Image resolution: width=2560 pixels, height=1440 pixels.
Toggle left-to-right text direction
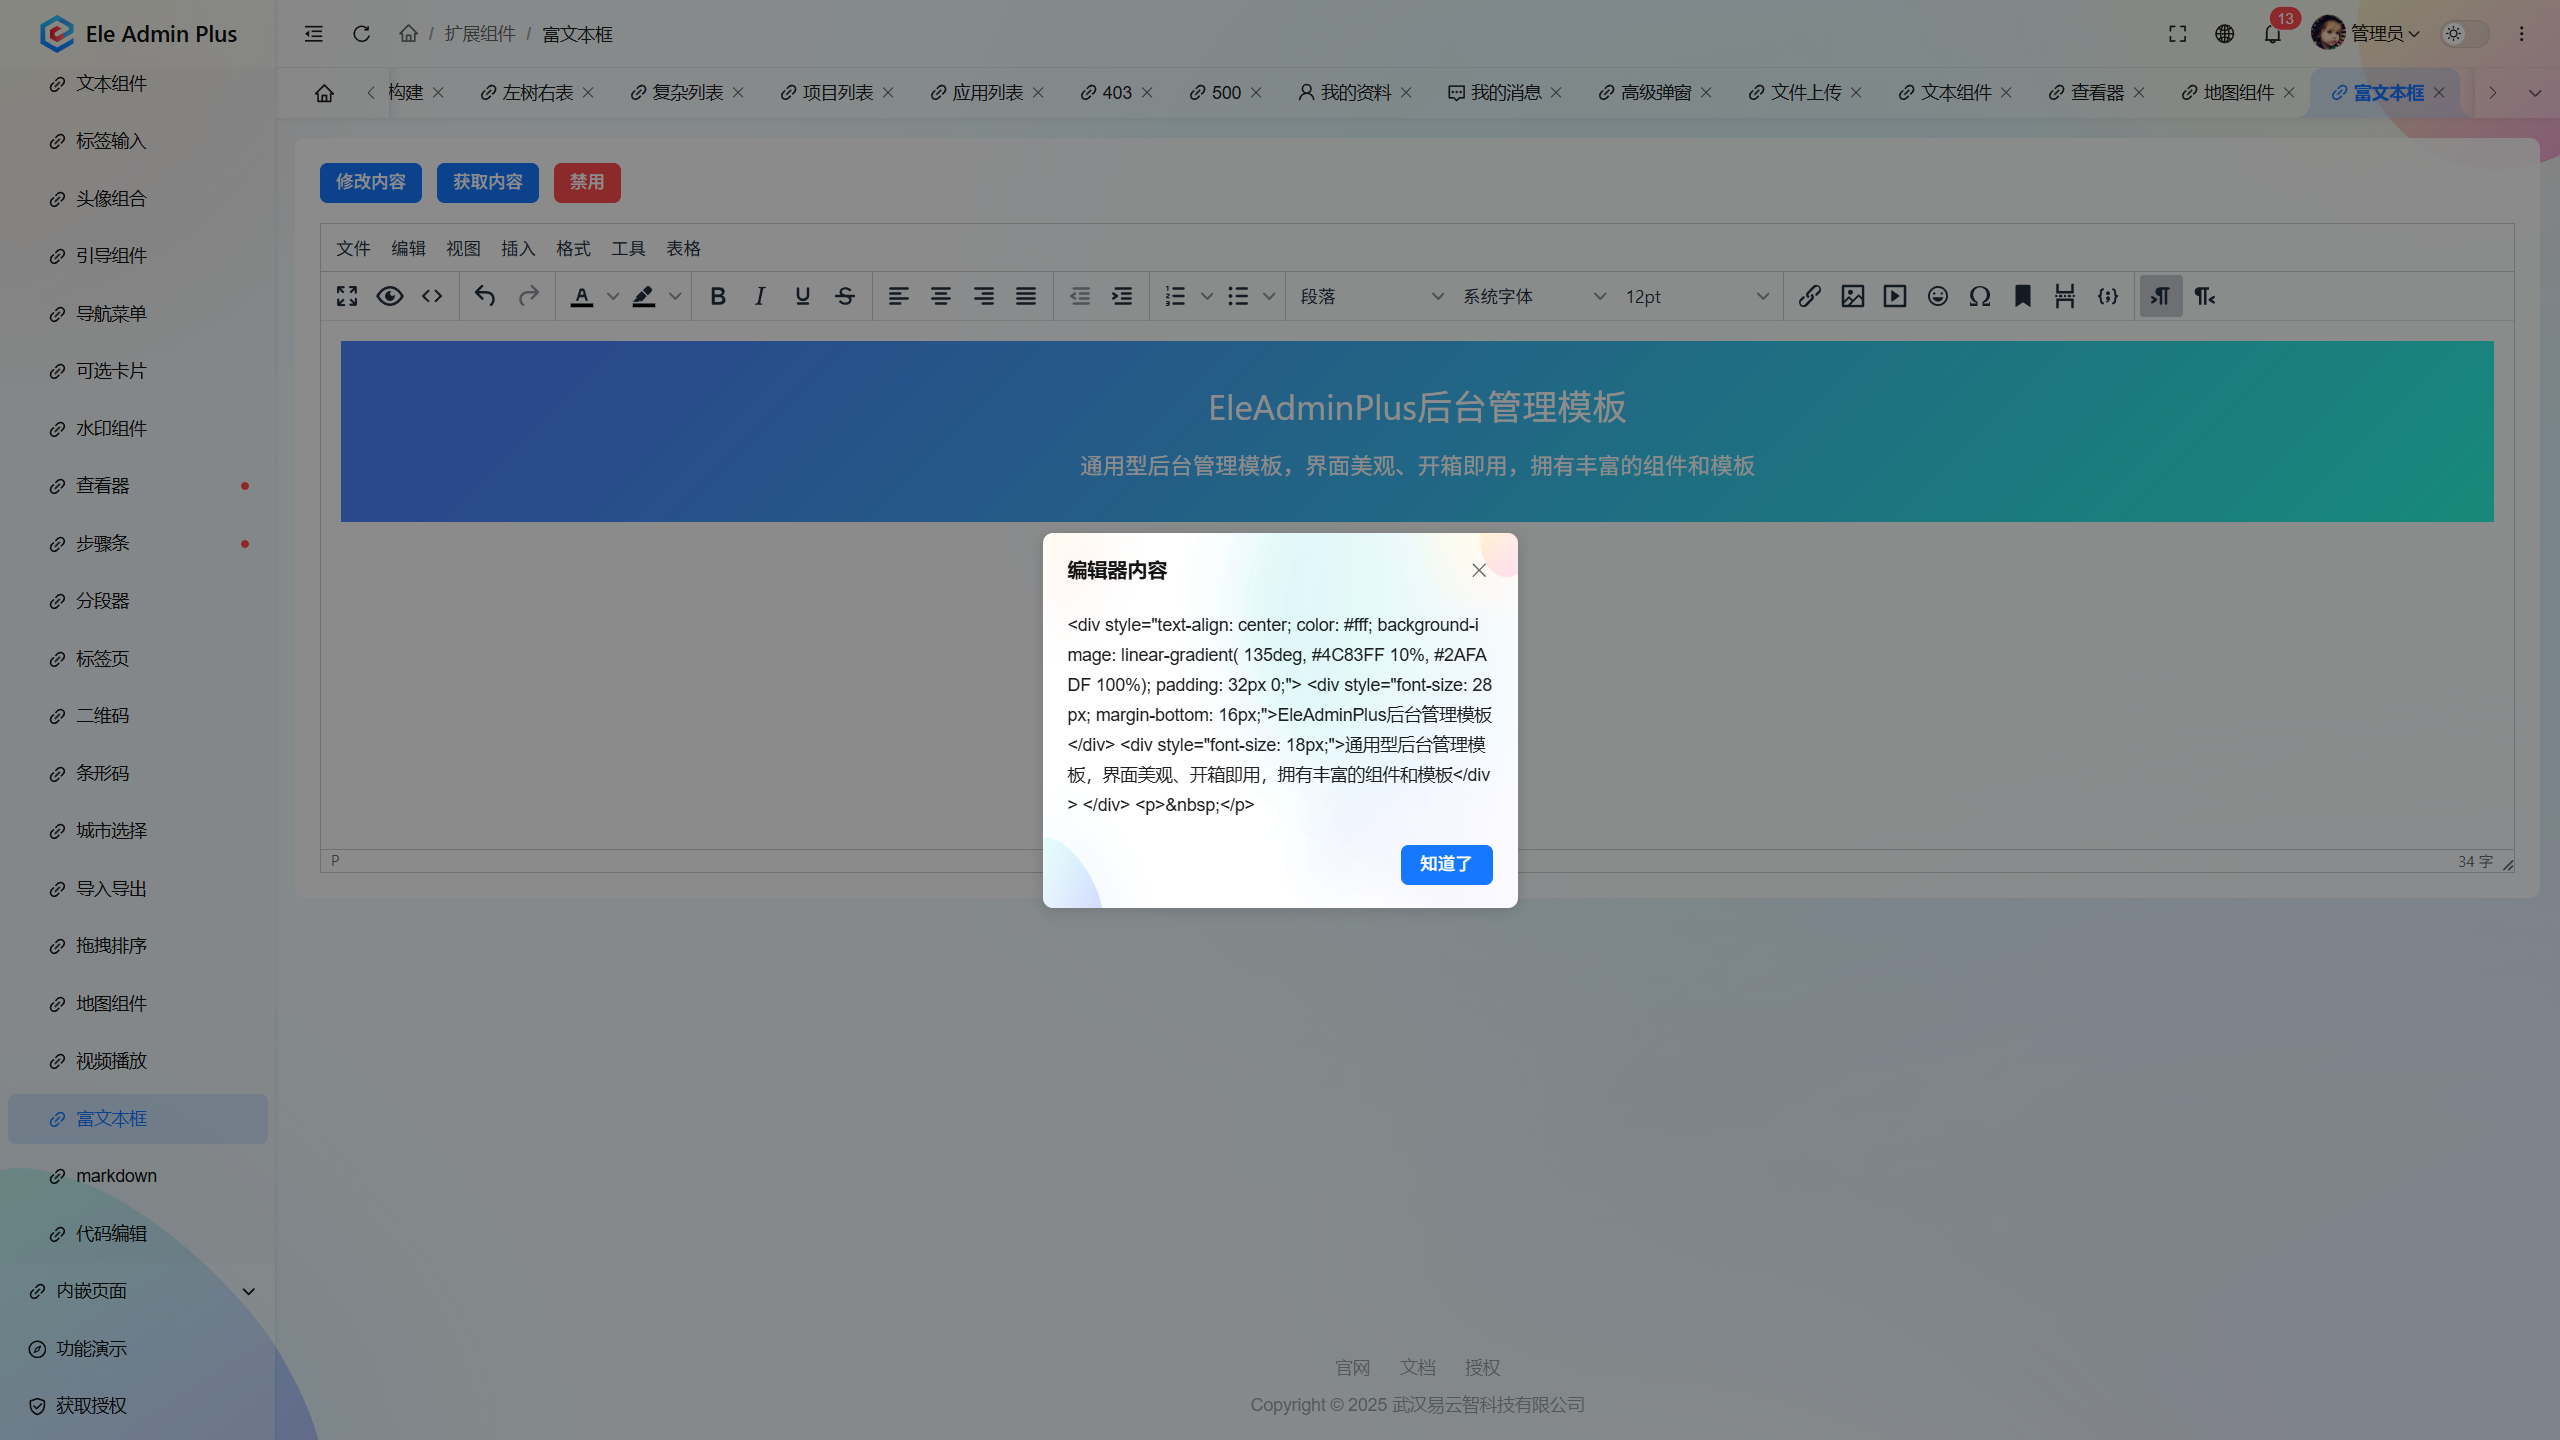pyautogui.click(x=2161, y=296)
